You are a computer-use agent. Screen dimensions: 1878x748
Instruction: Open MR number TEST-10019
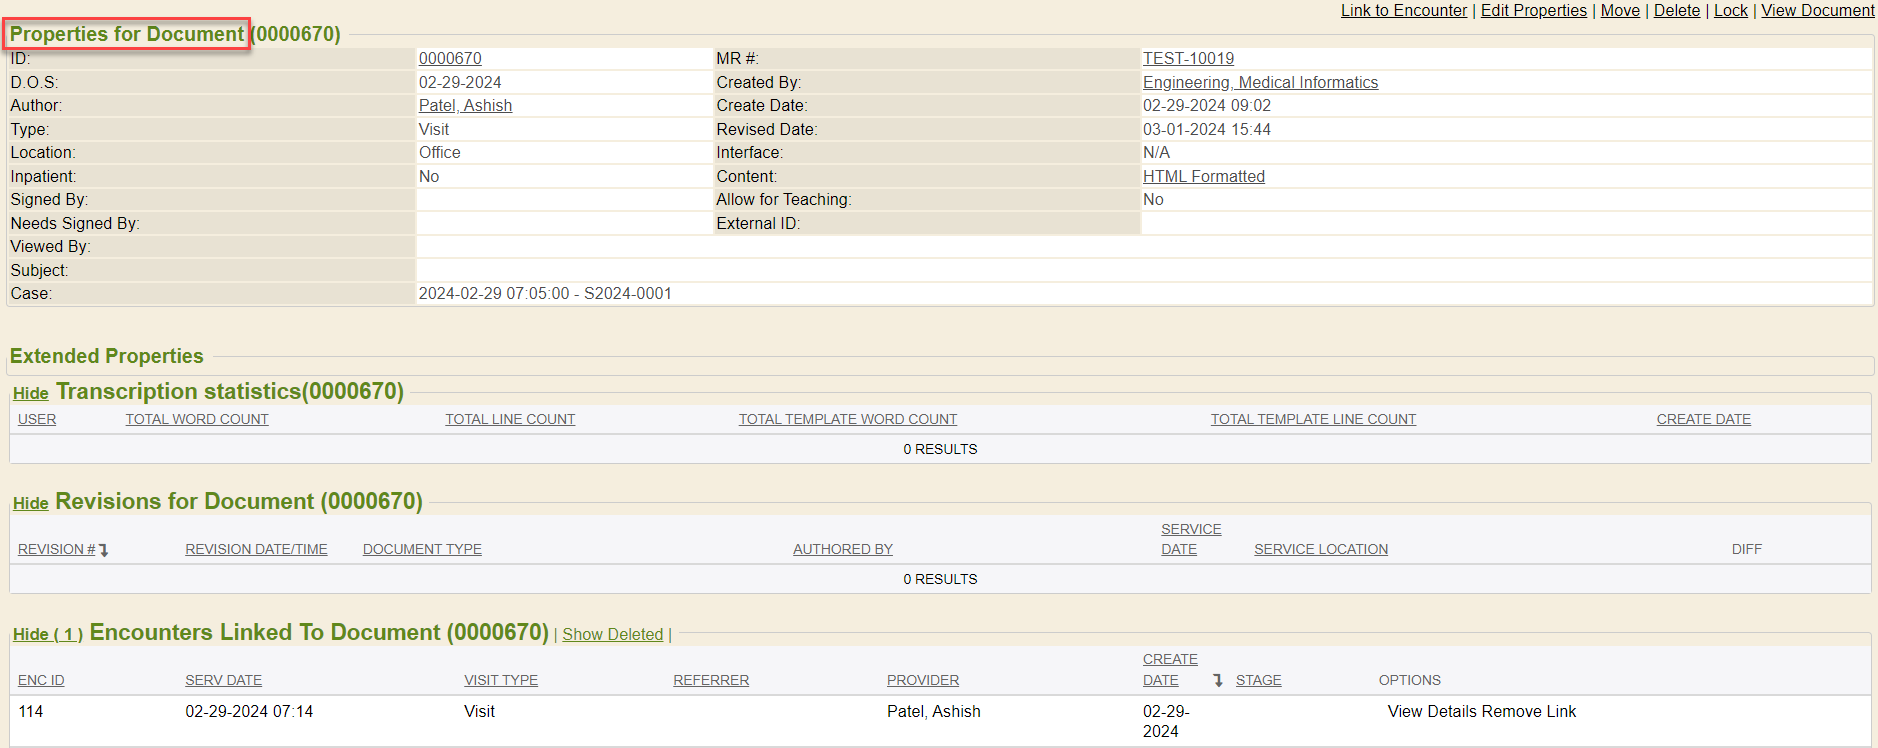click(x=1188, y=59)
